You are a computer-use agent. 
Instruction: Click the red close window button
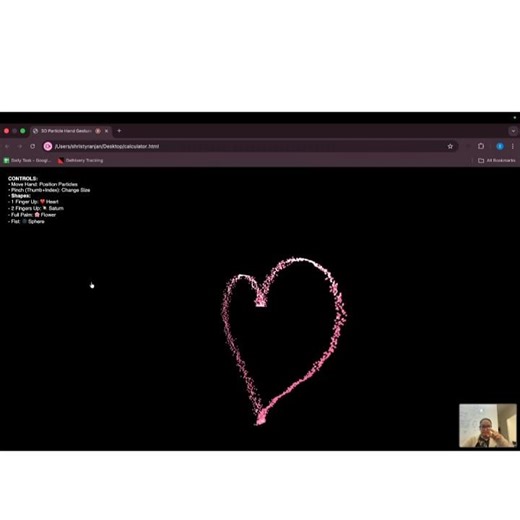click(6, 131)
